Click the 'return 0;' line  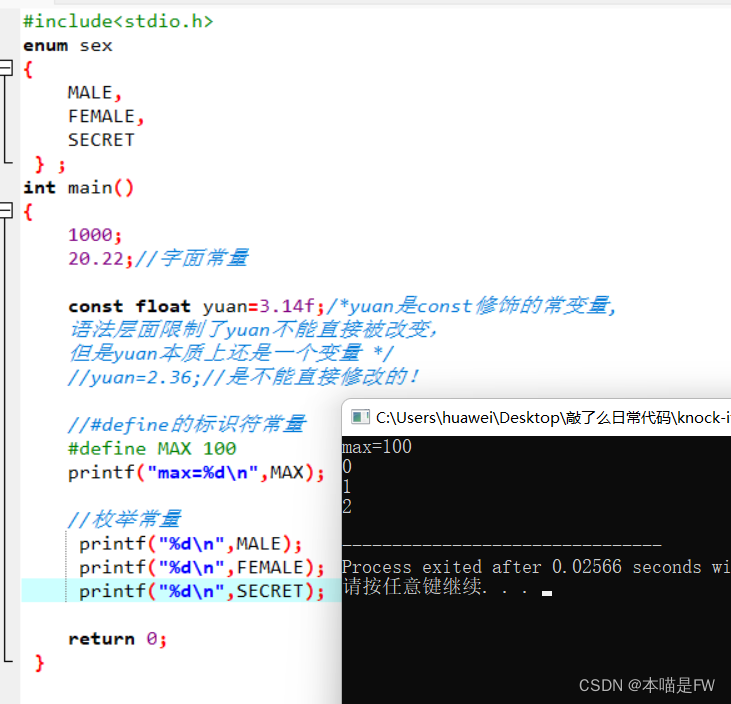click(117, 639)
